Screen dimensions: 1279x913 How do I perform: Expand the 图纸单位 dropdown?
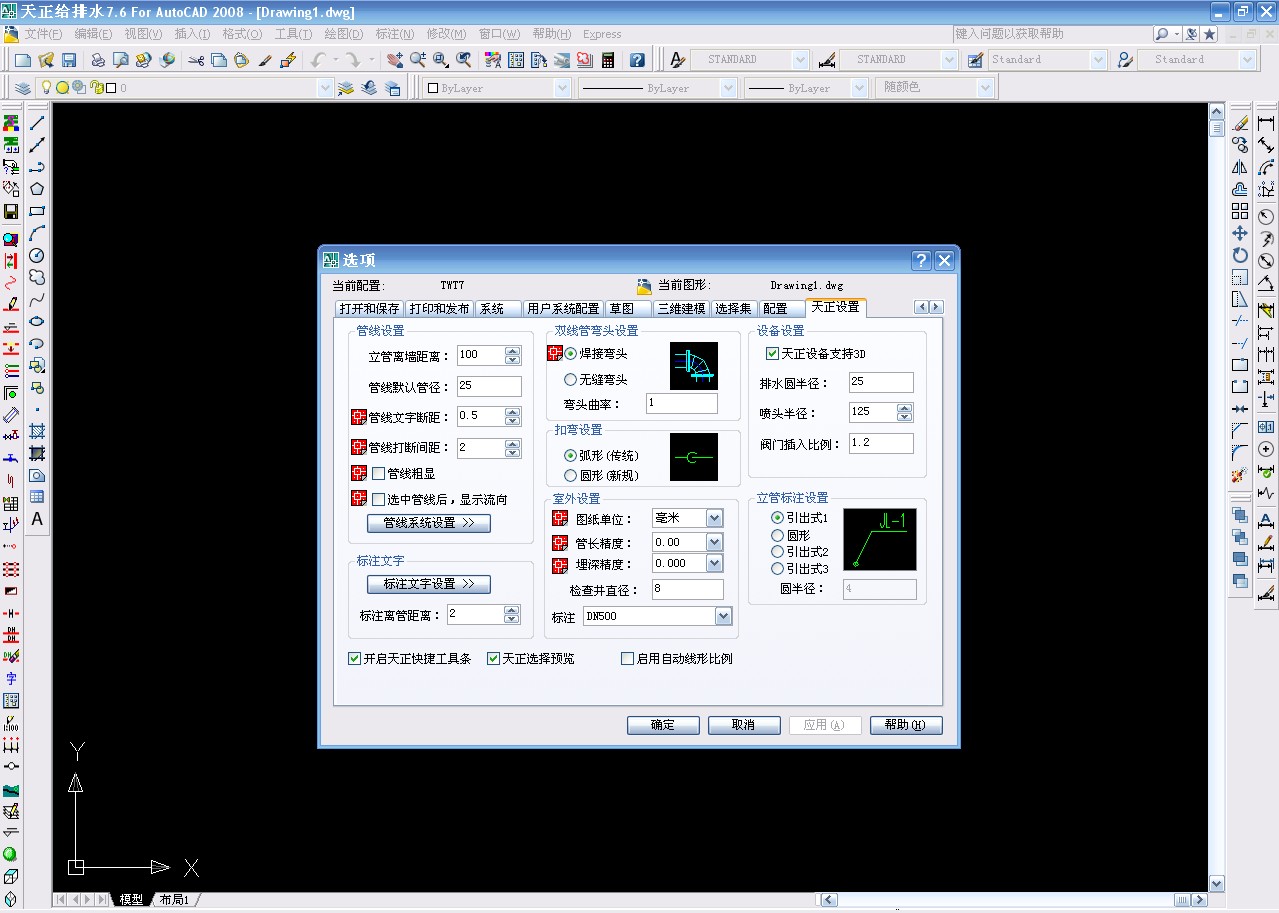point(714,518)
